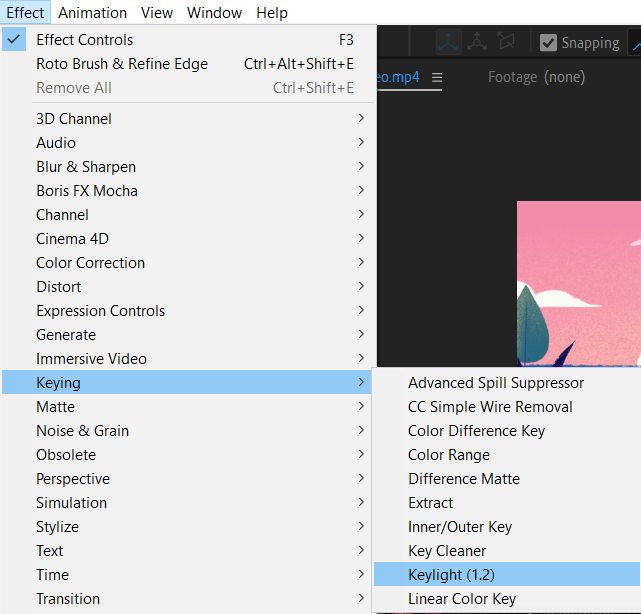Select the World Axis mode icon

point(477,42)
